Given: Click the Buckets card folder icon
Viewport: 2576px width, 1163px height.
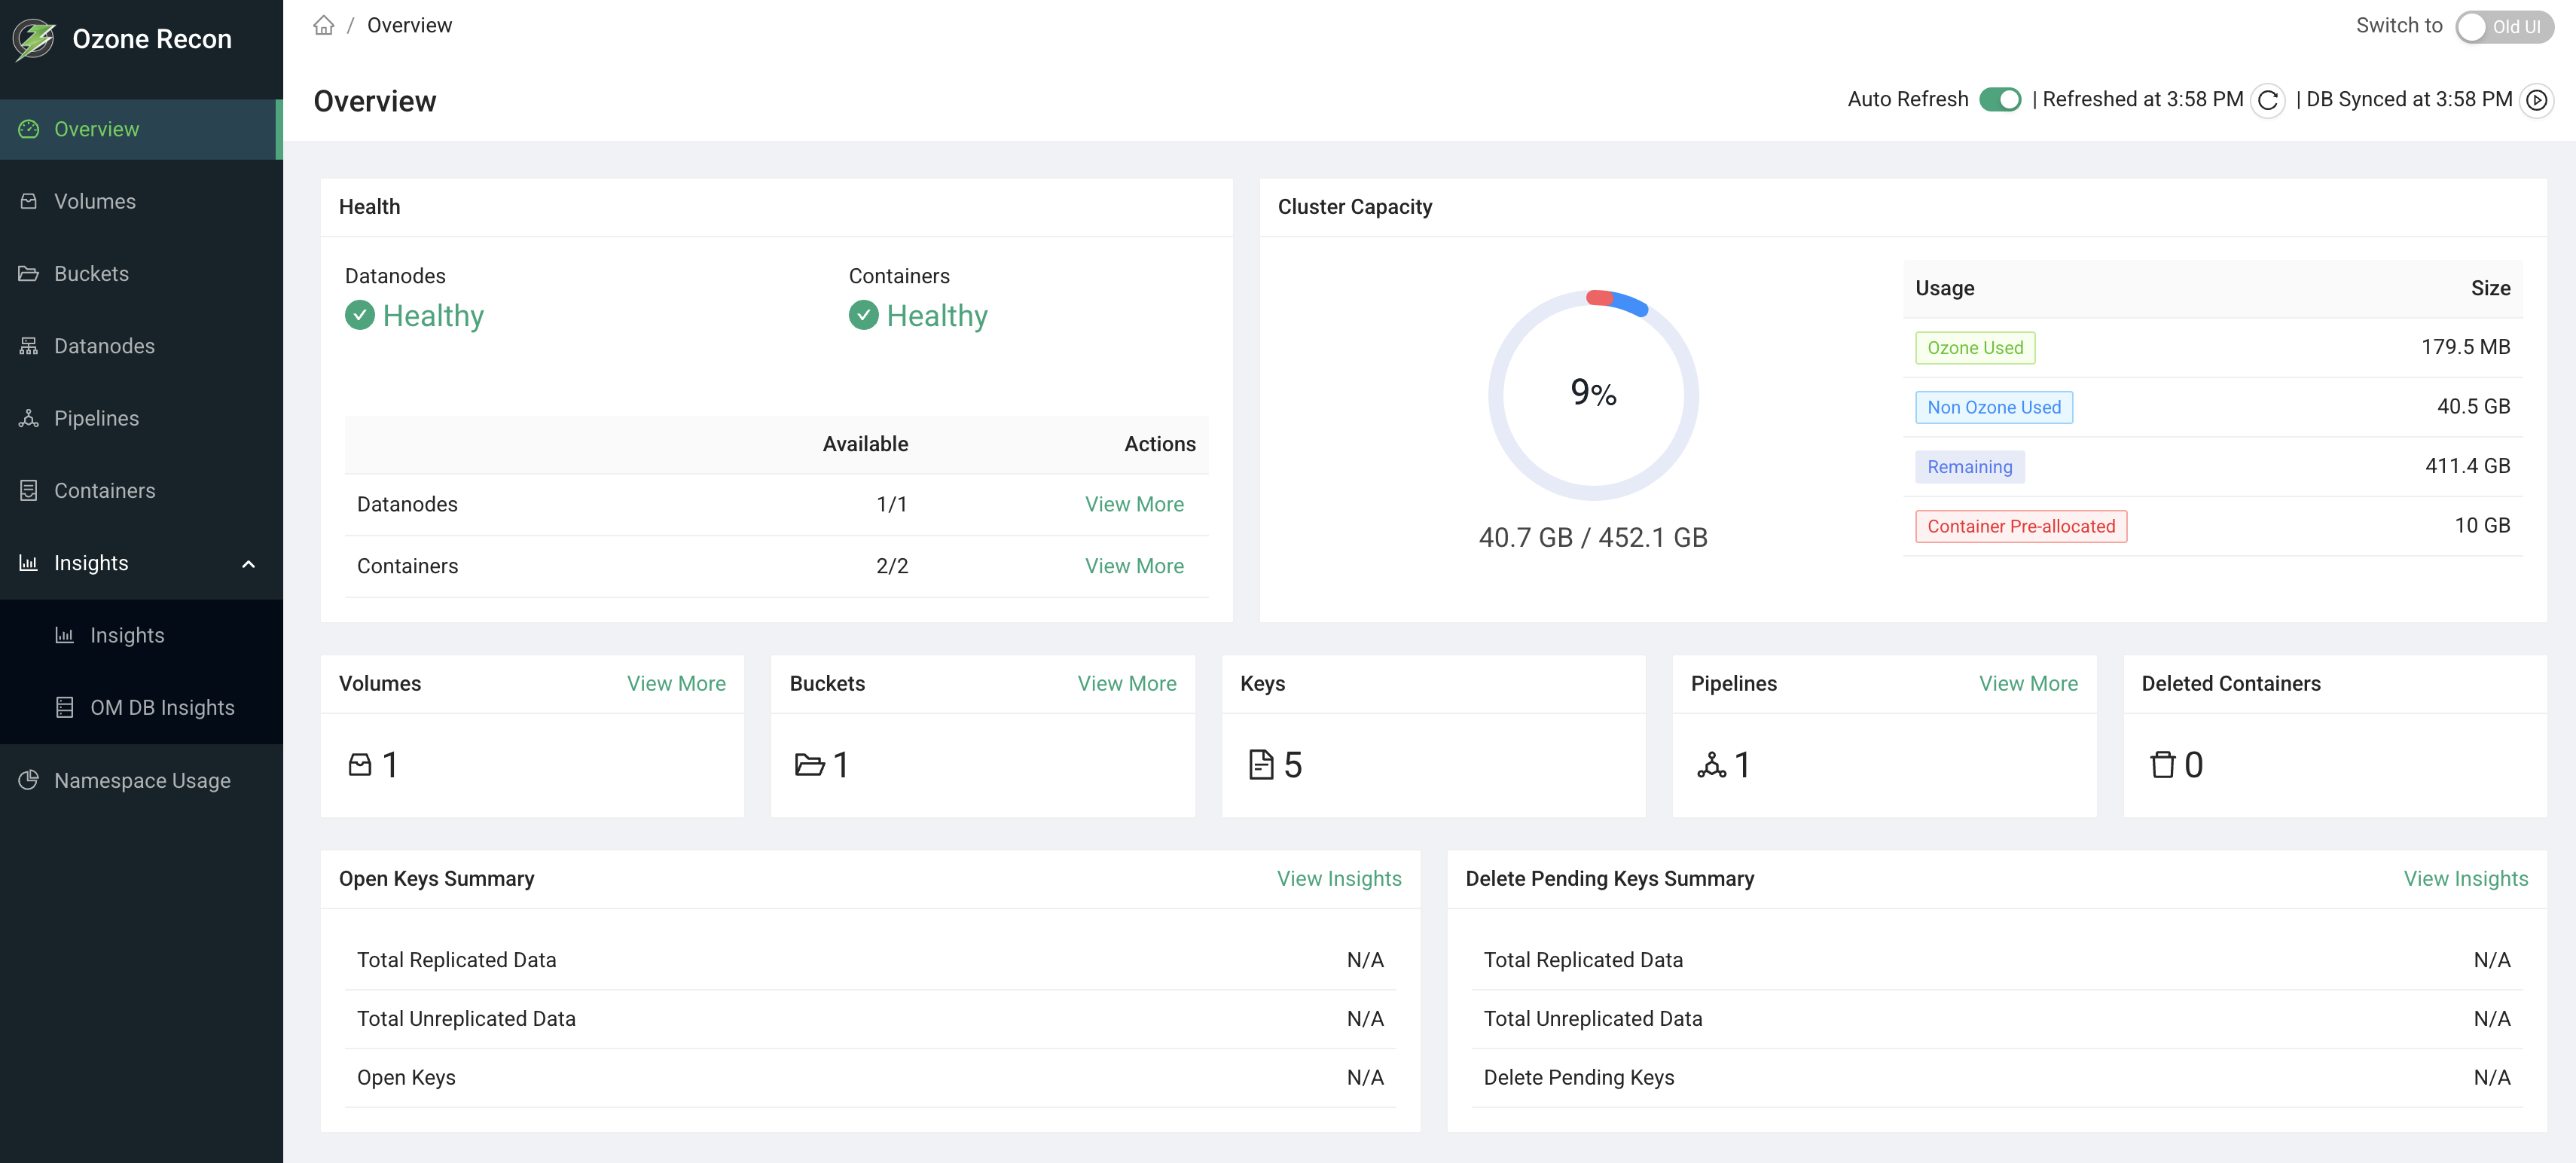Looking at the screenshot, I should click(809, 765).
